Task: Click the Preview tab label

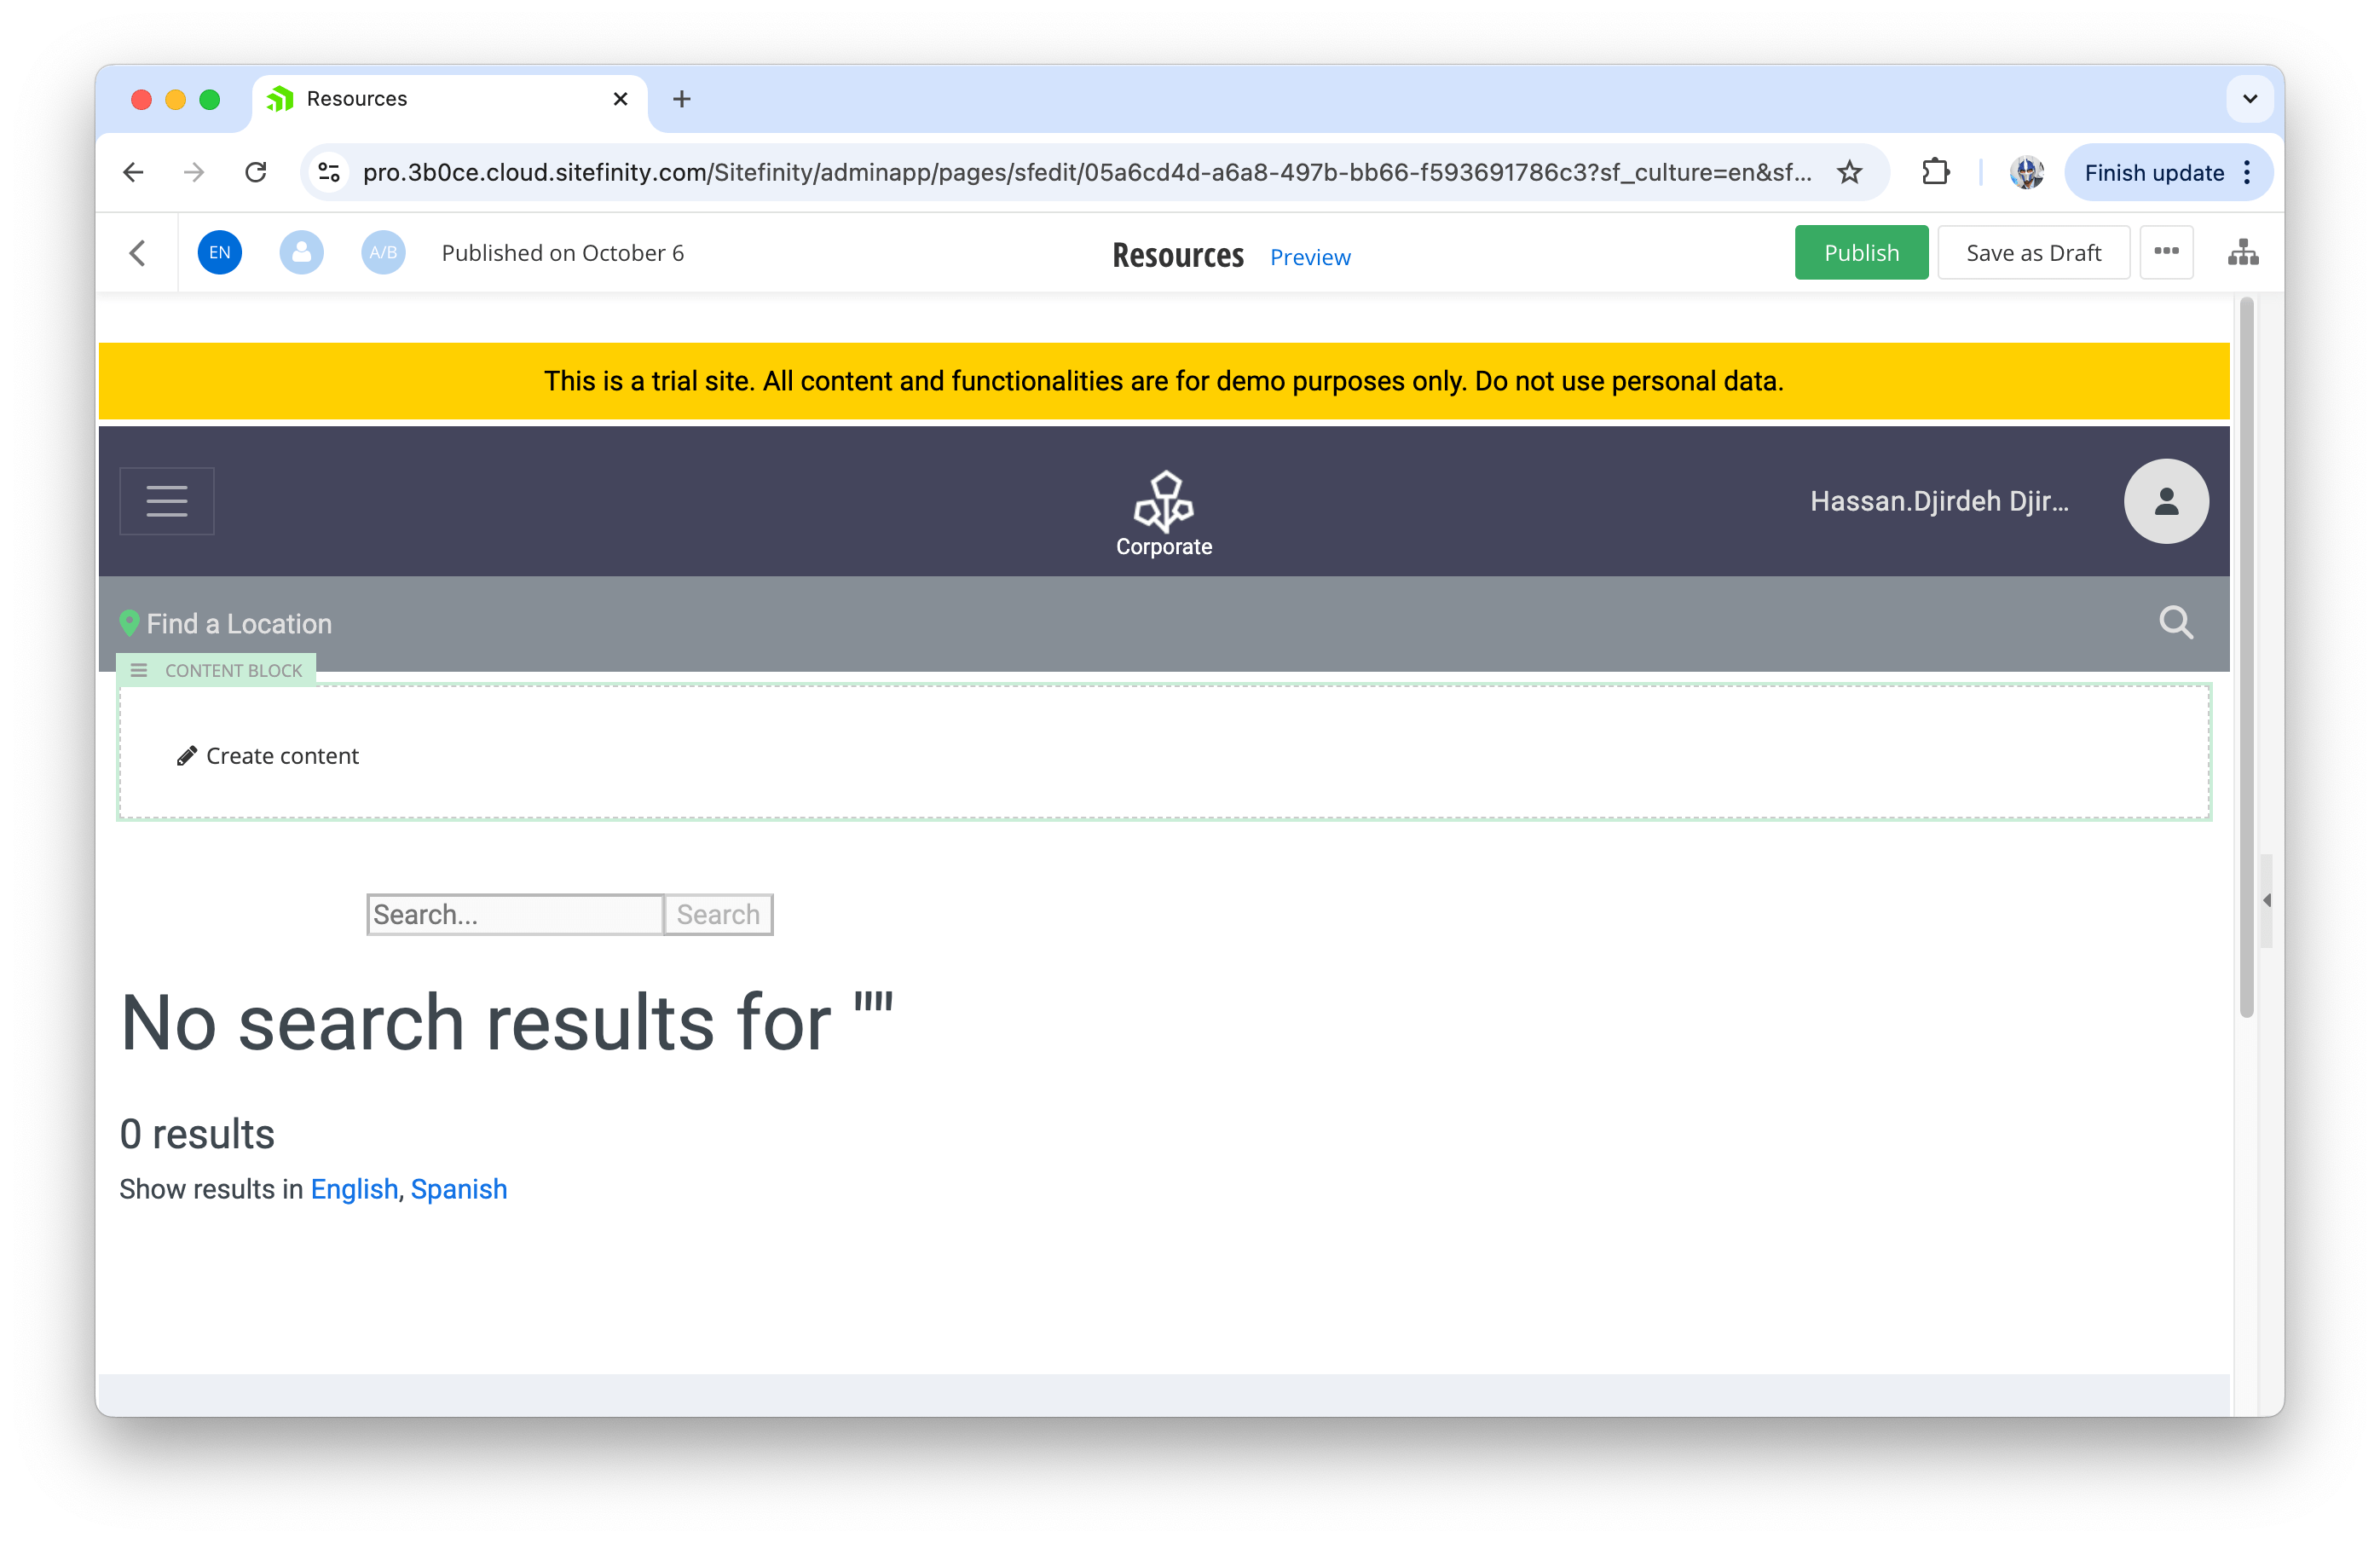Action: click(1311, 257)
